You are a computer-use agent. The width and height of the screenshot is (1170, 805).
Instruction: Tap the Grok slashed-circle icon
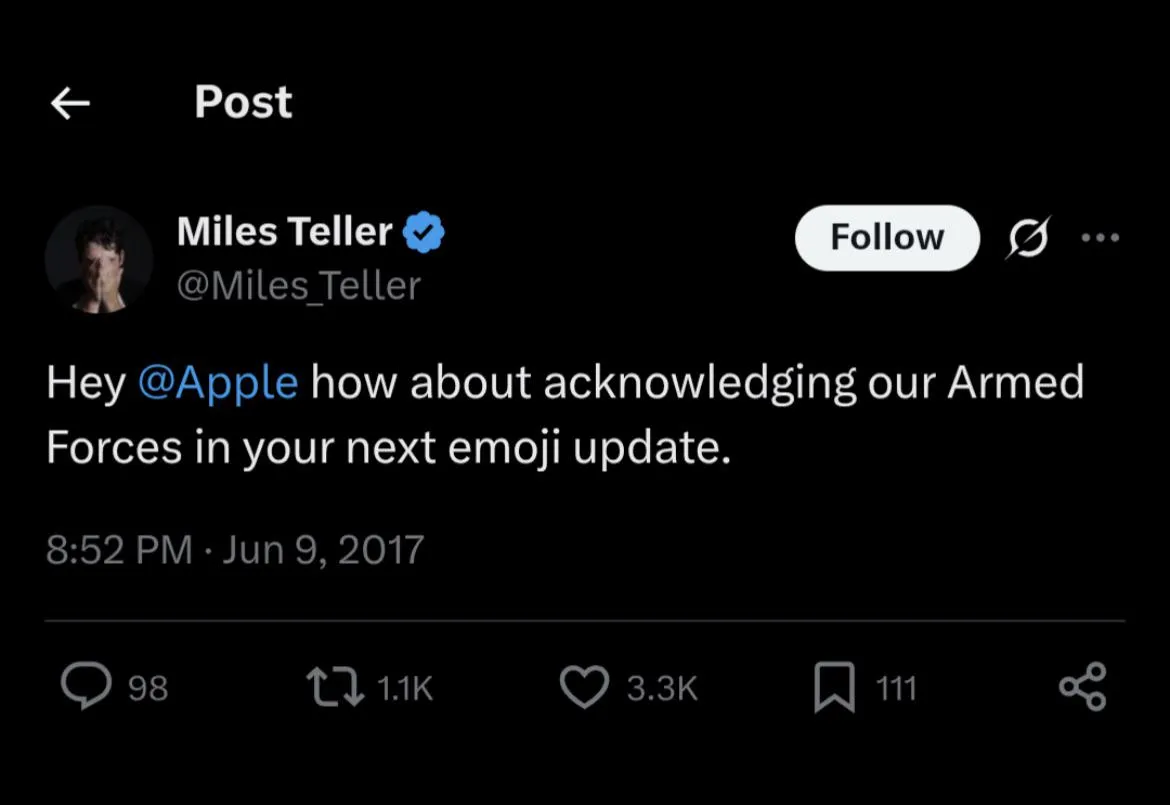[1026, 238]
